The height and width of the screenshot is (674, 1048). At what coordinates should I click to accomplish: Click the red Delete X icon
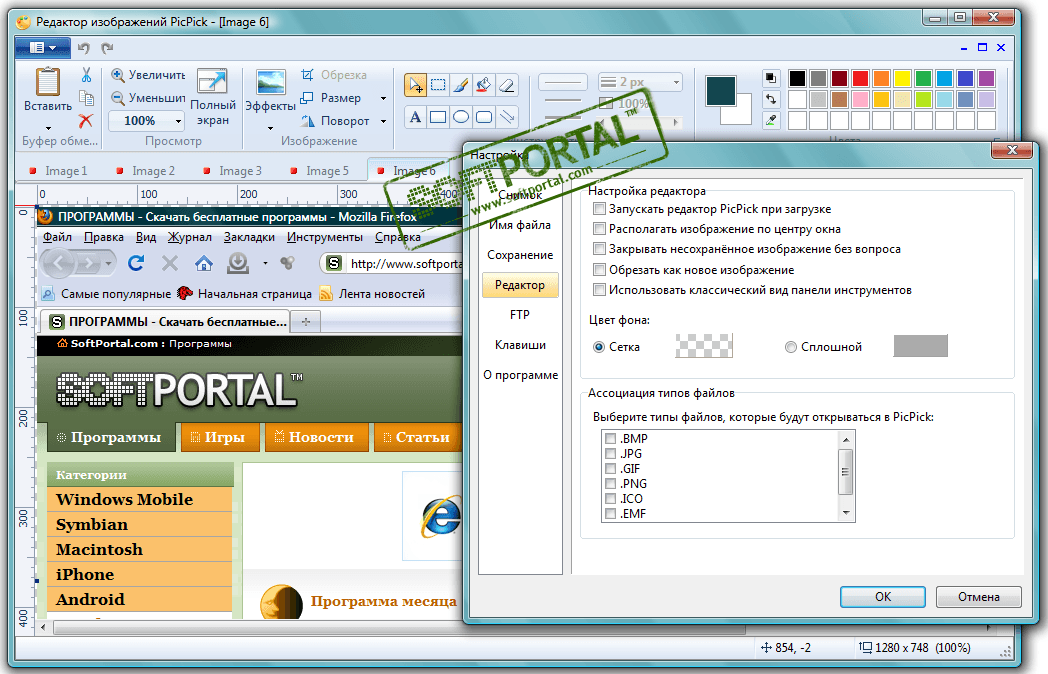coord(86,121)
